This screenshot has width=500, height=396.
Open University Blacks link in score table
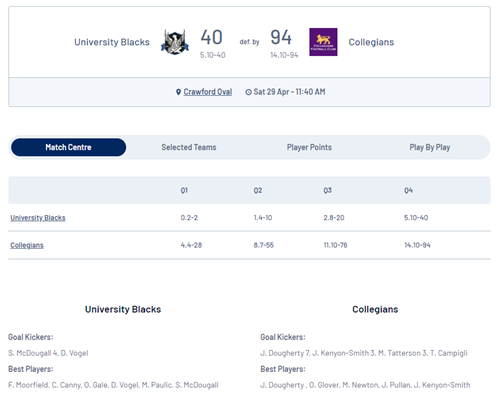point(38,218)
